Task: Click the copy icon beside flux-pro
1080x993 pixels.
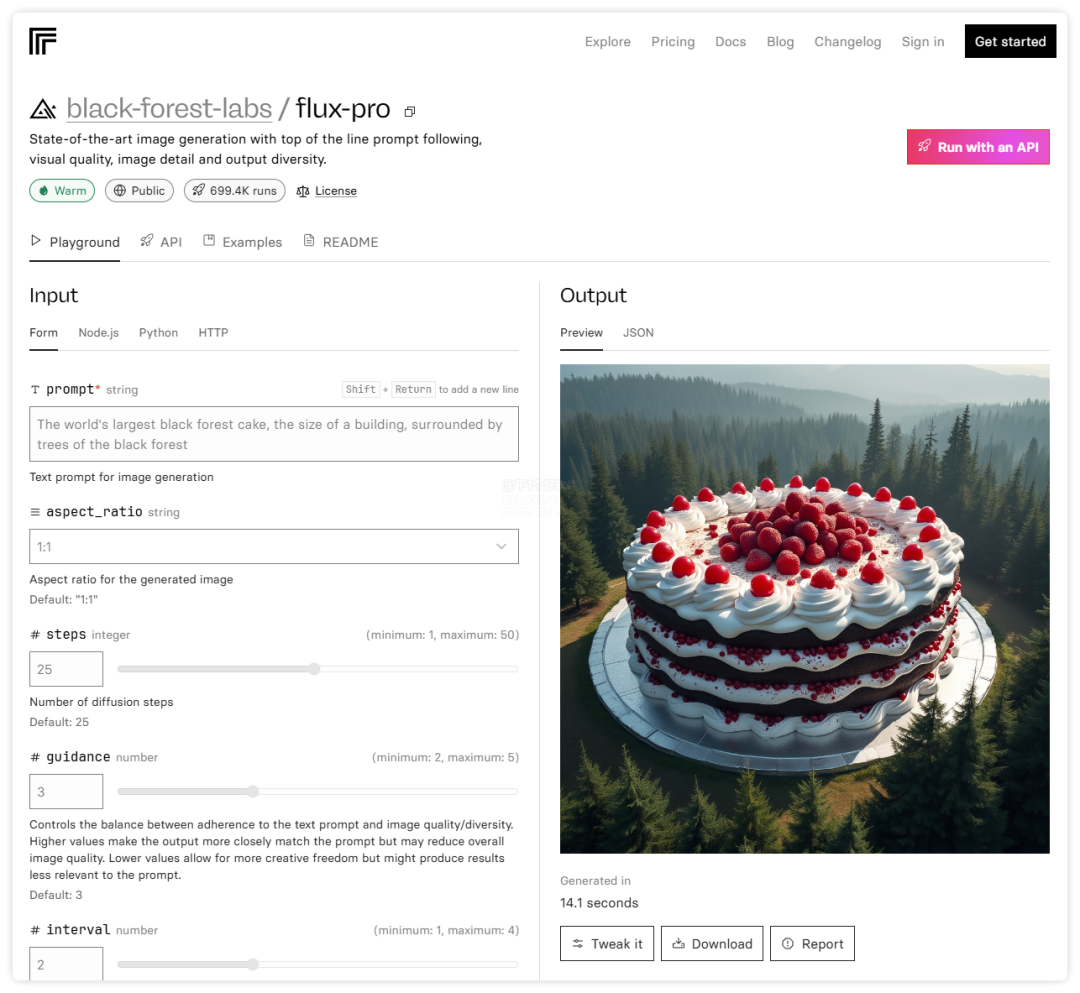Action: click(x=410, y=111)
